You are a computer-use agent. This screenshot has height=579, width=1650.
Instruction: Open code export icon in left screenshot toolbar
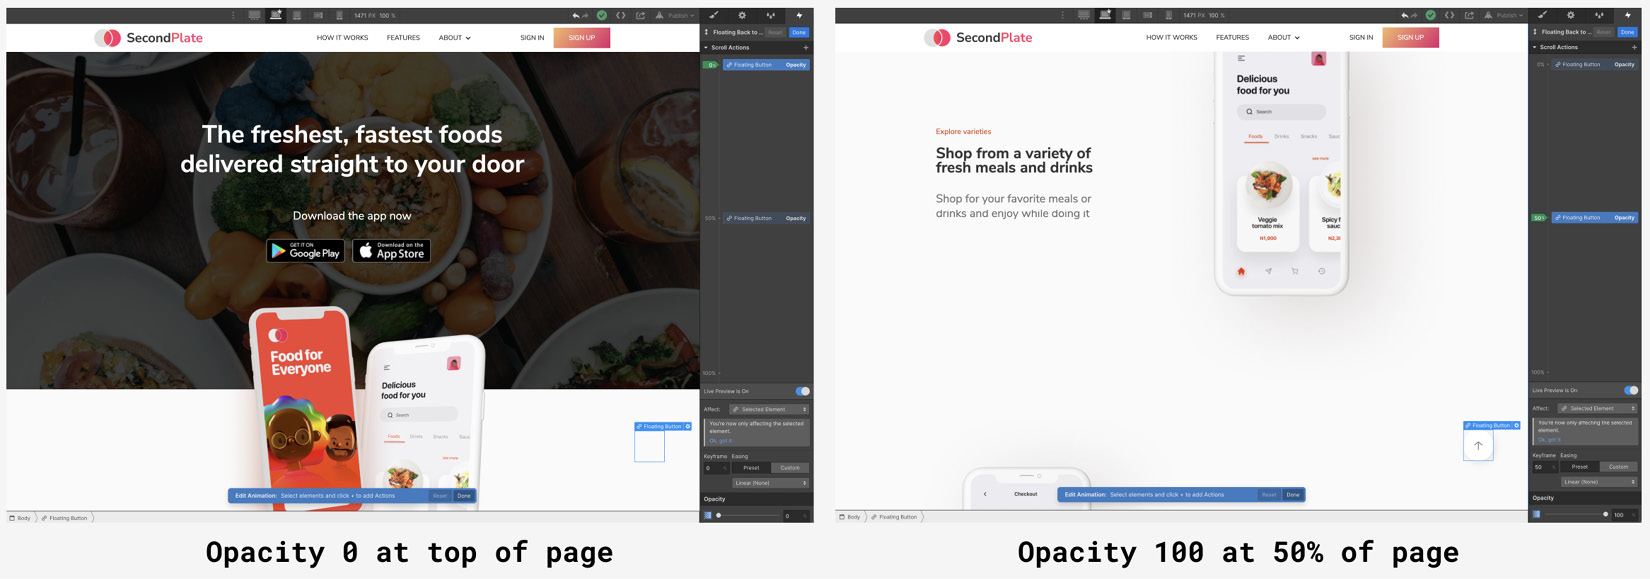[x=621, y=15]
